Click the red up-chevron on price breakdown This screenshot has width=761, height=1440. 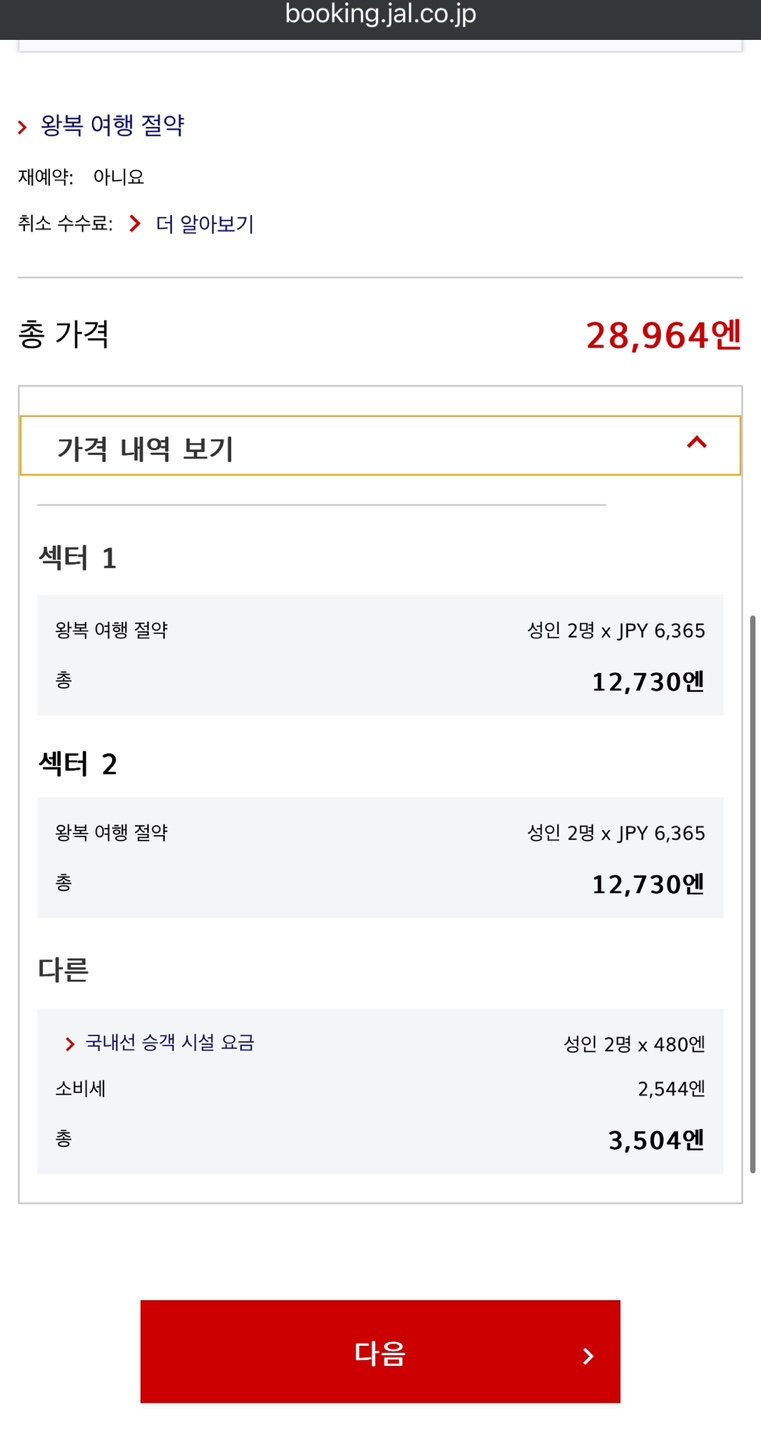click(697, 442)
